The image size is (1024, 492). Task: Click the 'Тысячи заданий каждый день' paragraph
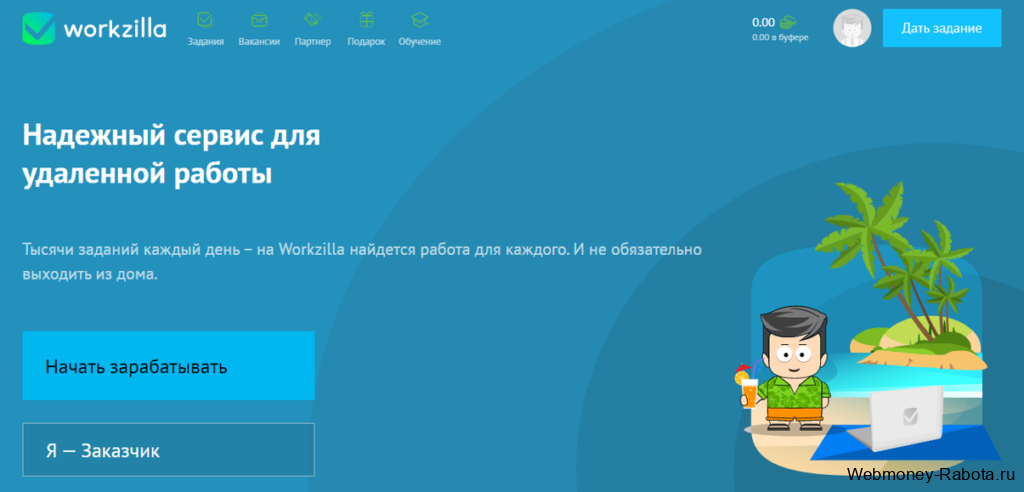[362, 261]
